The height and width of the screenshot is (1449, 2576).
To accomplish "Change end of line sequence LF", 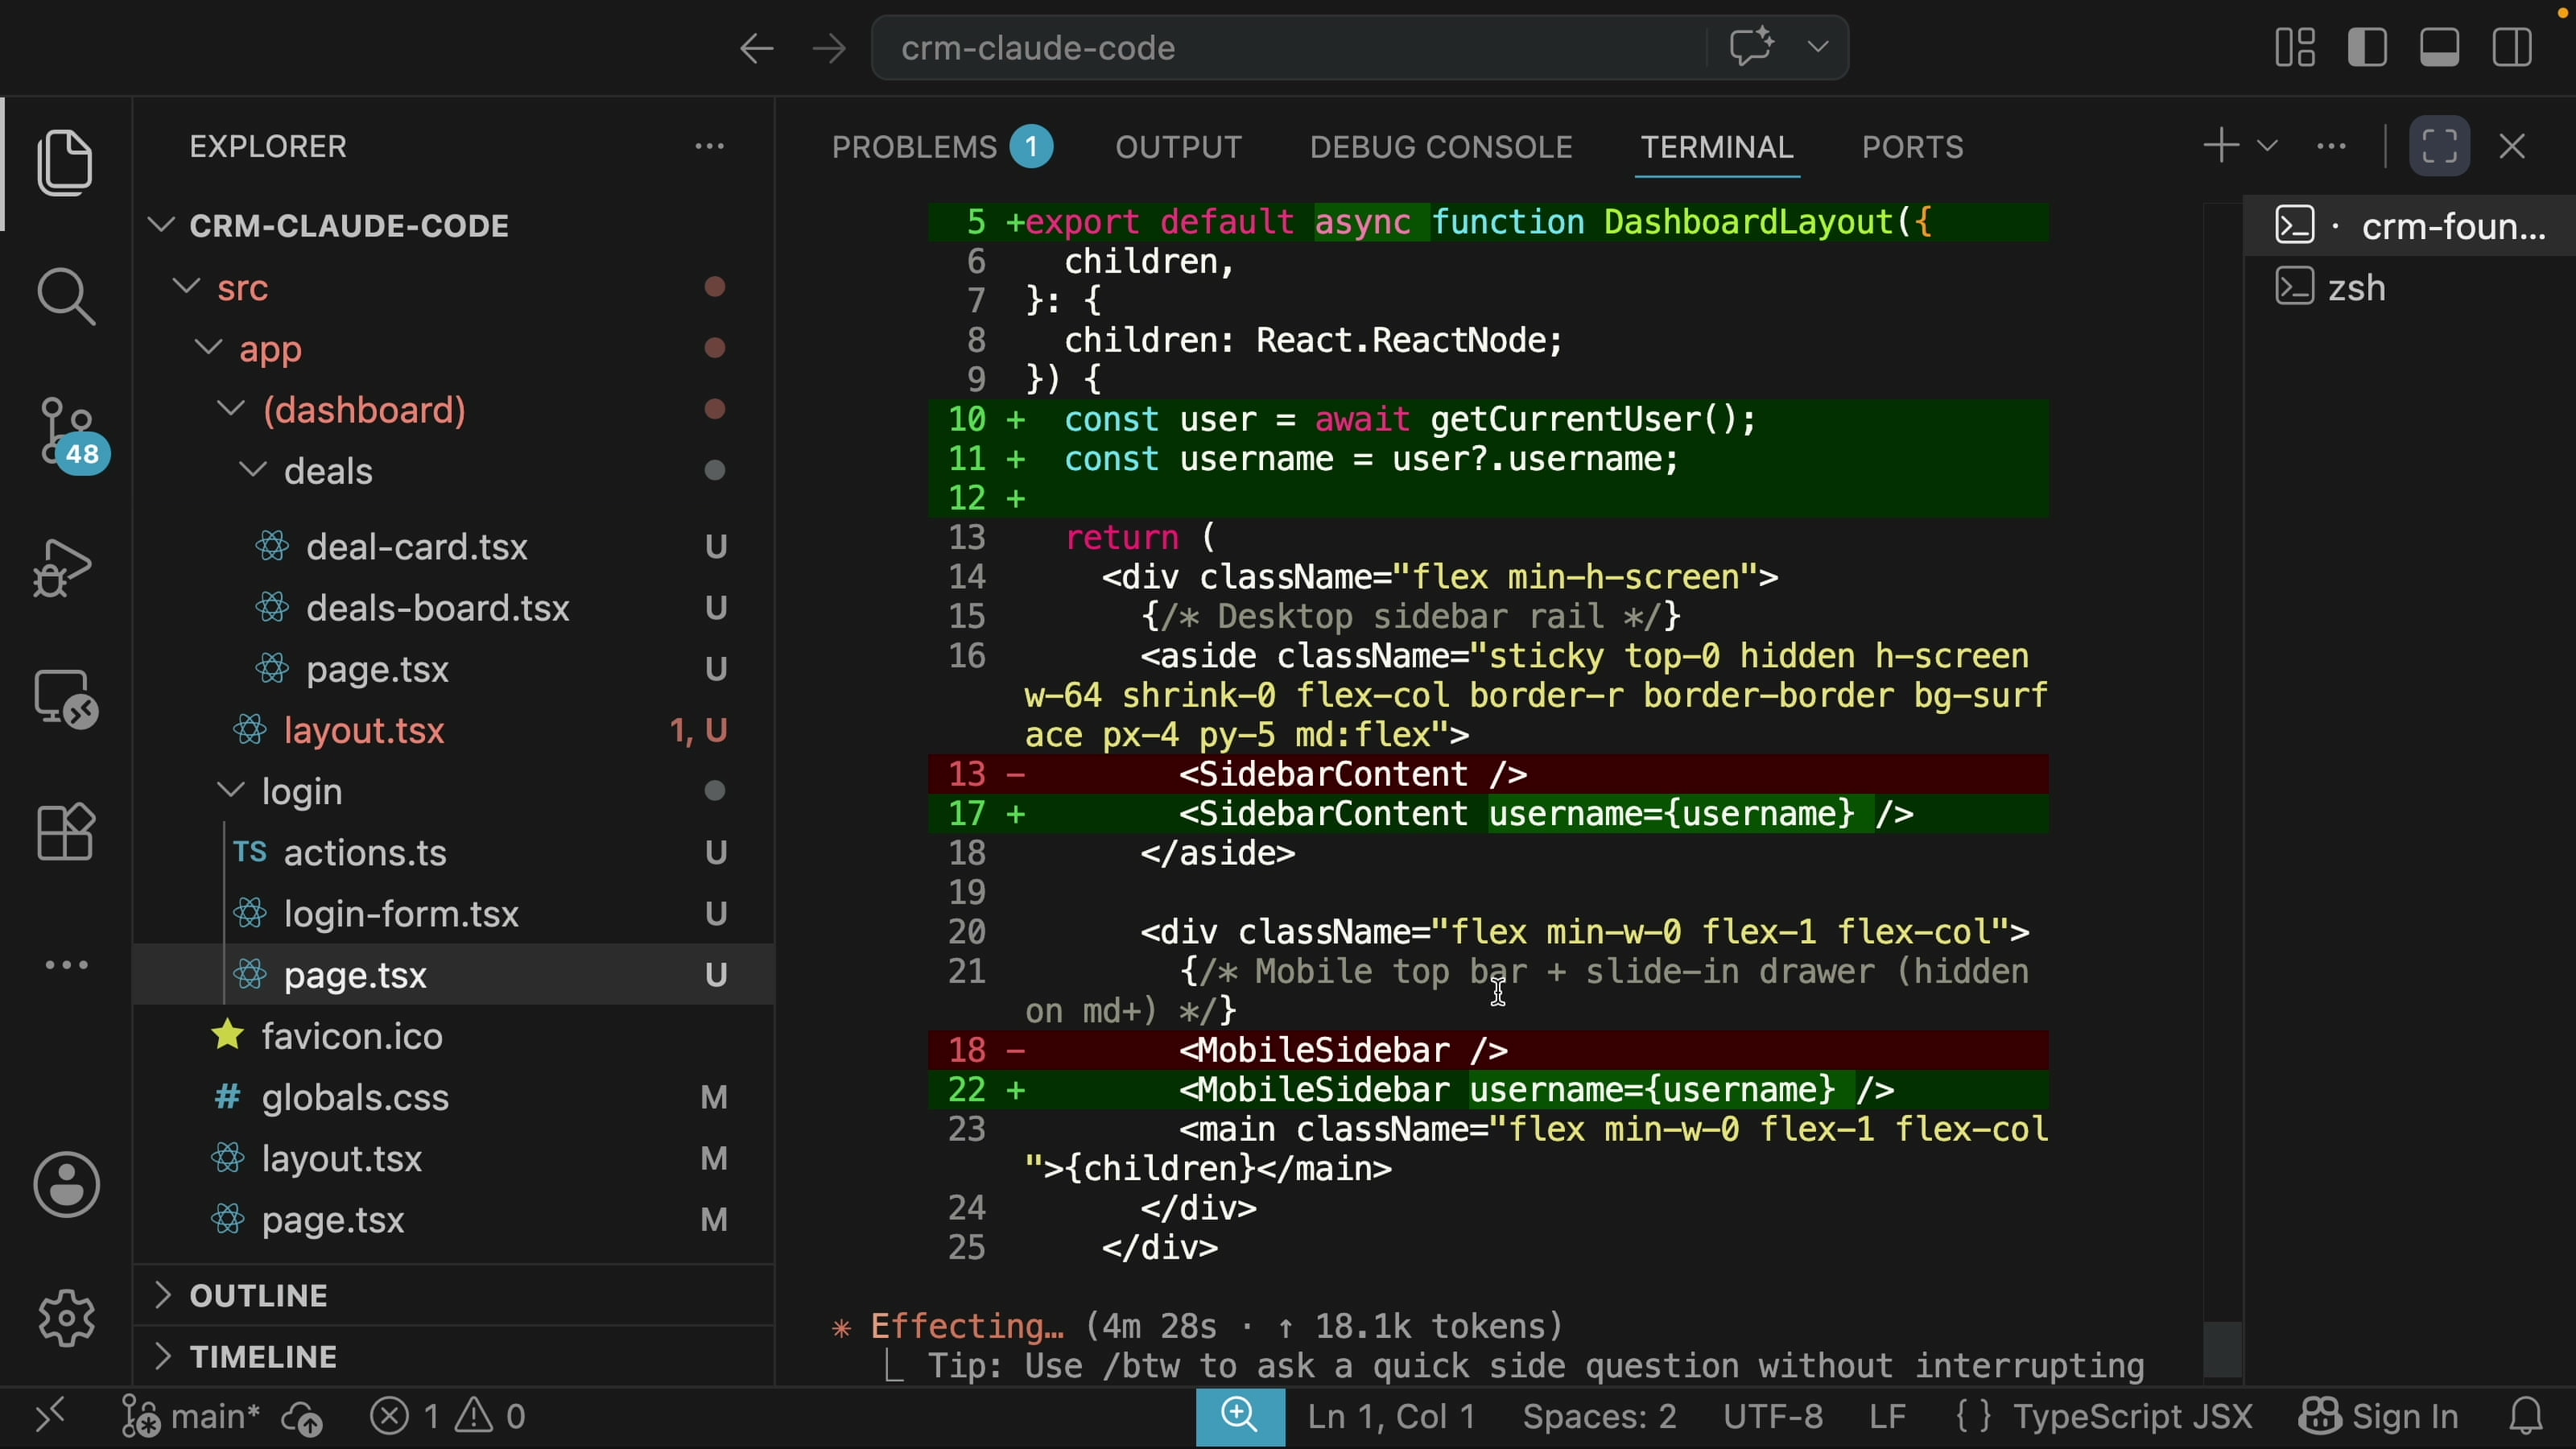I will pos(1887,1417).
